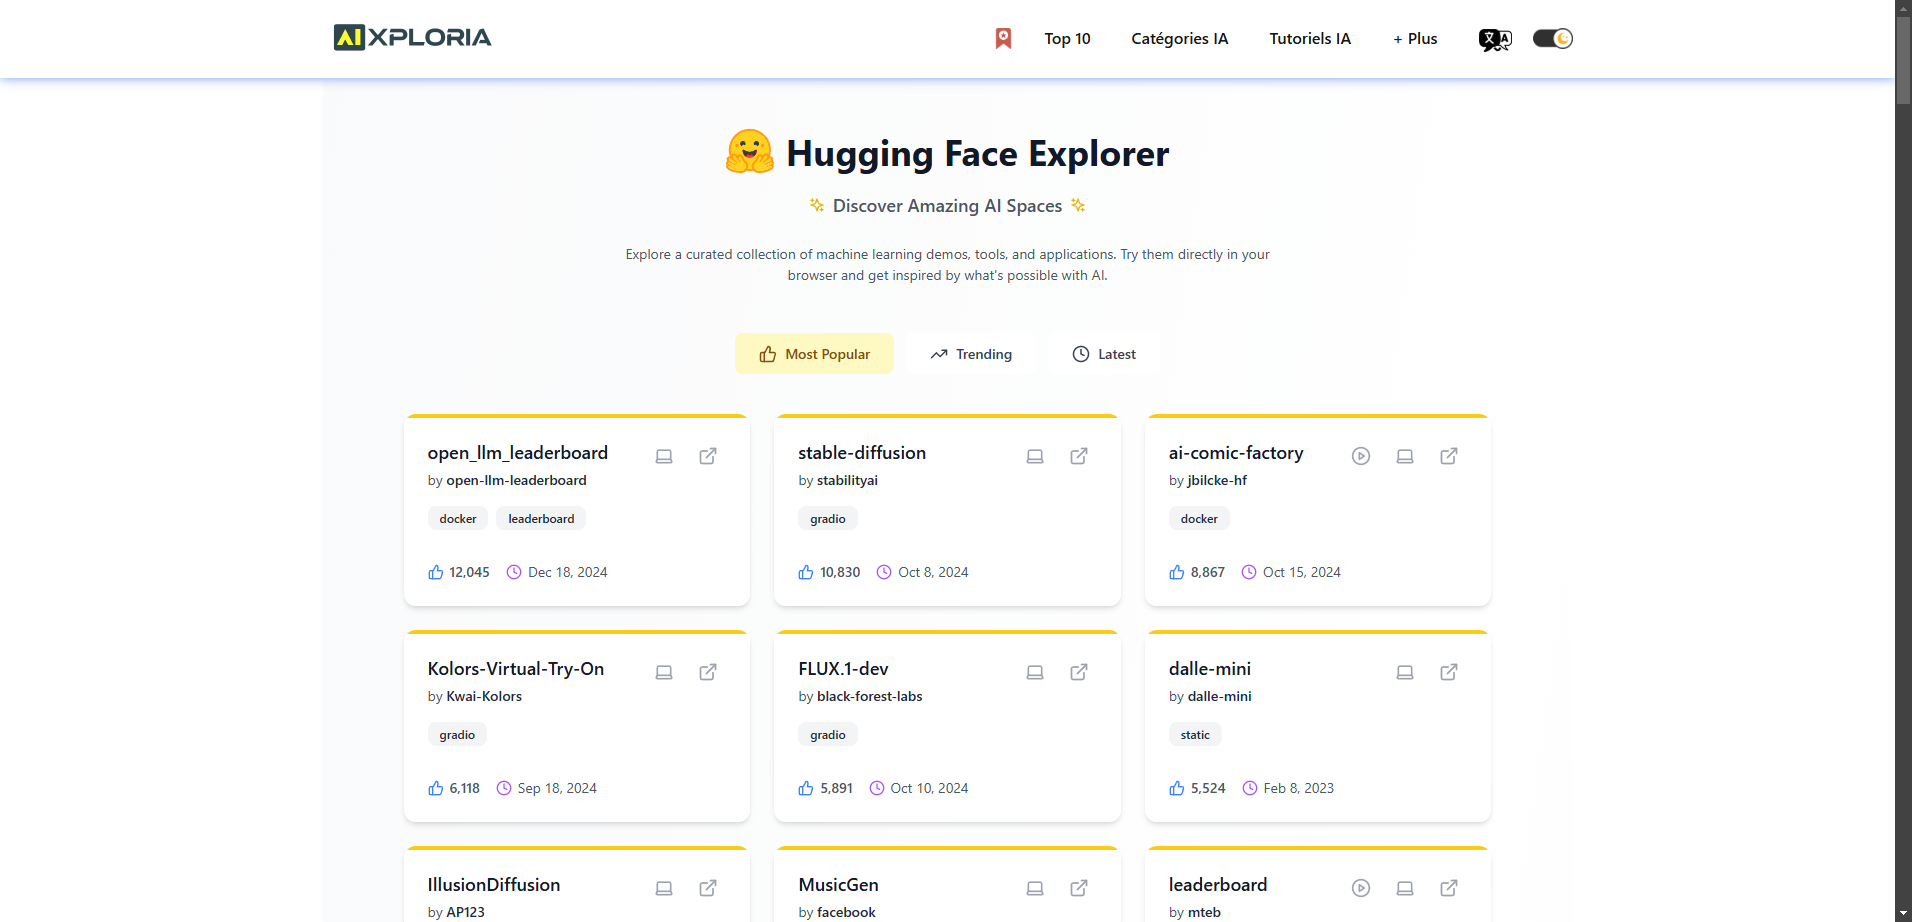Open the Catégories IA menu

tap(1179, 38)
